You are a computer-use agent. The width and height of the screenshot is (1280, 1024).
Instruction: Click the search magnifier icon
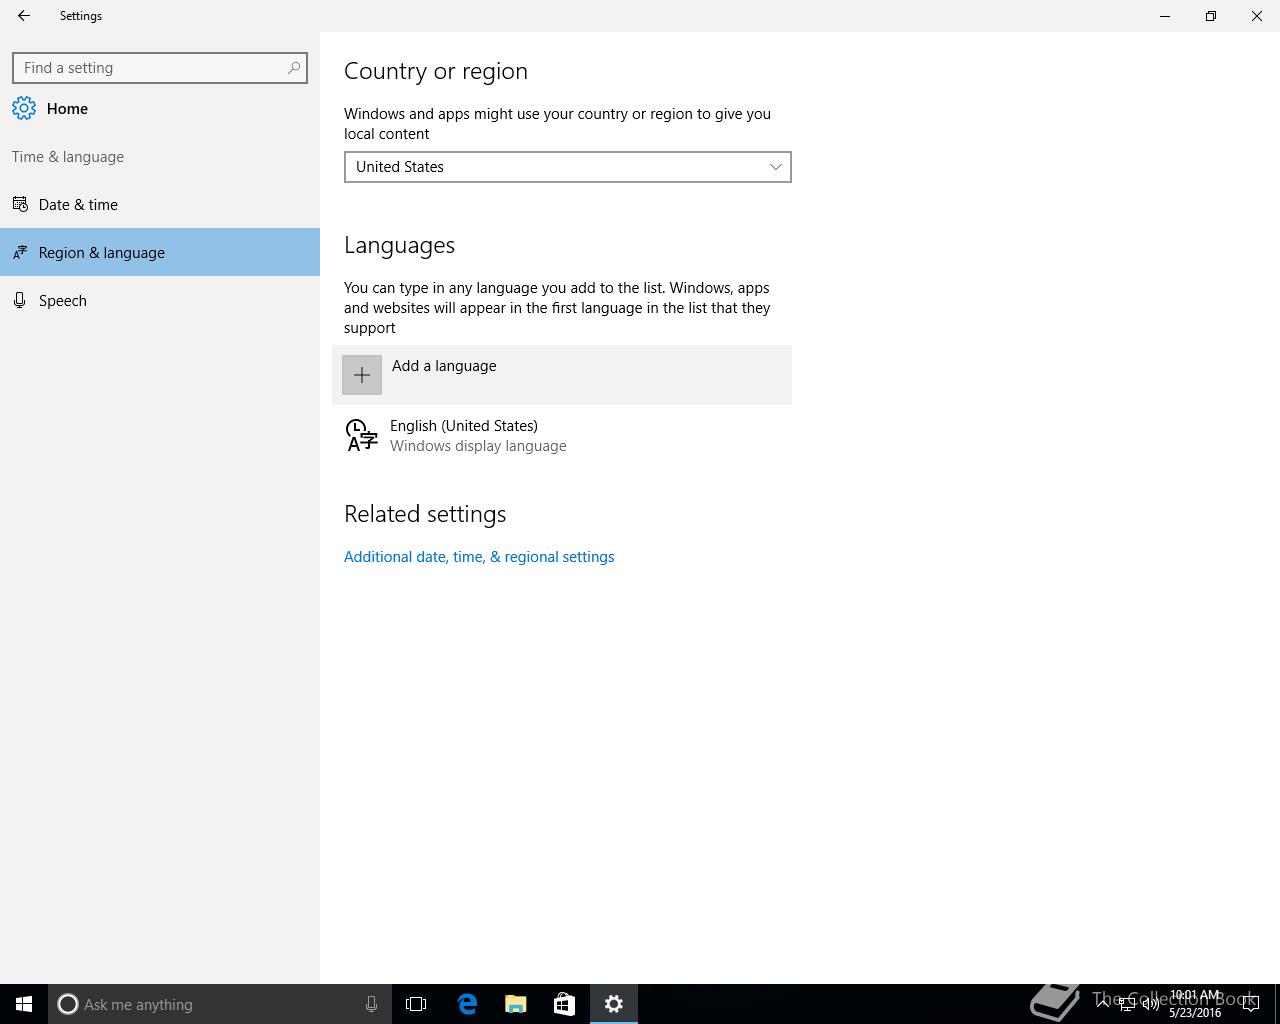(x=294, y=68)
